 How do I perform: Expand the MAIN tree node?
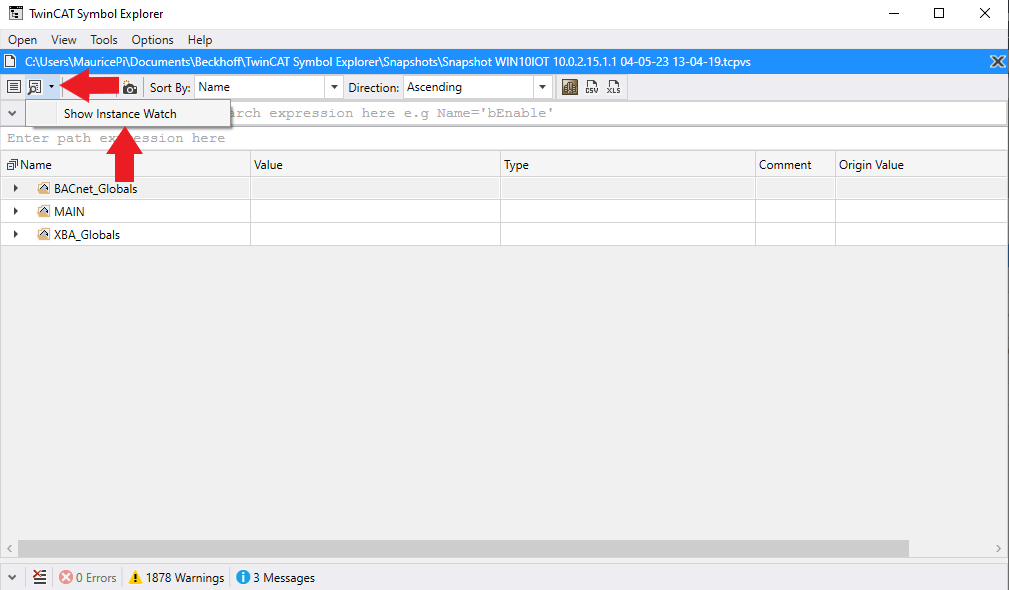point(15,211)
